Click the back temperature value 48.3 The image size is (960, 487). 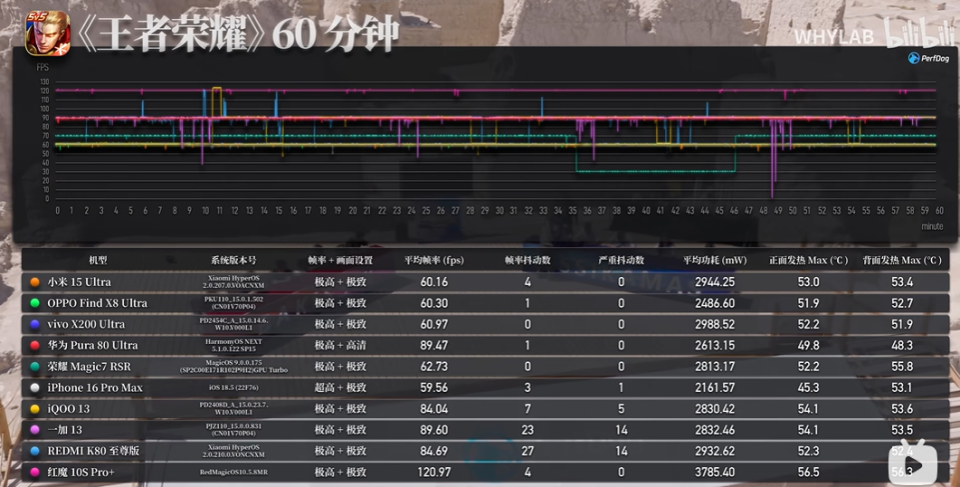(902, 345)
